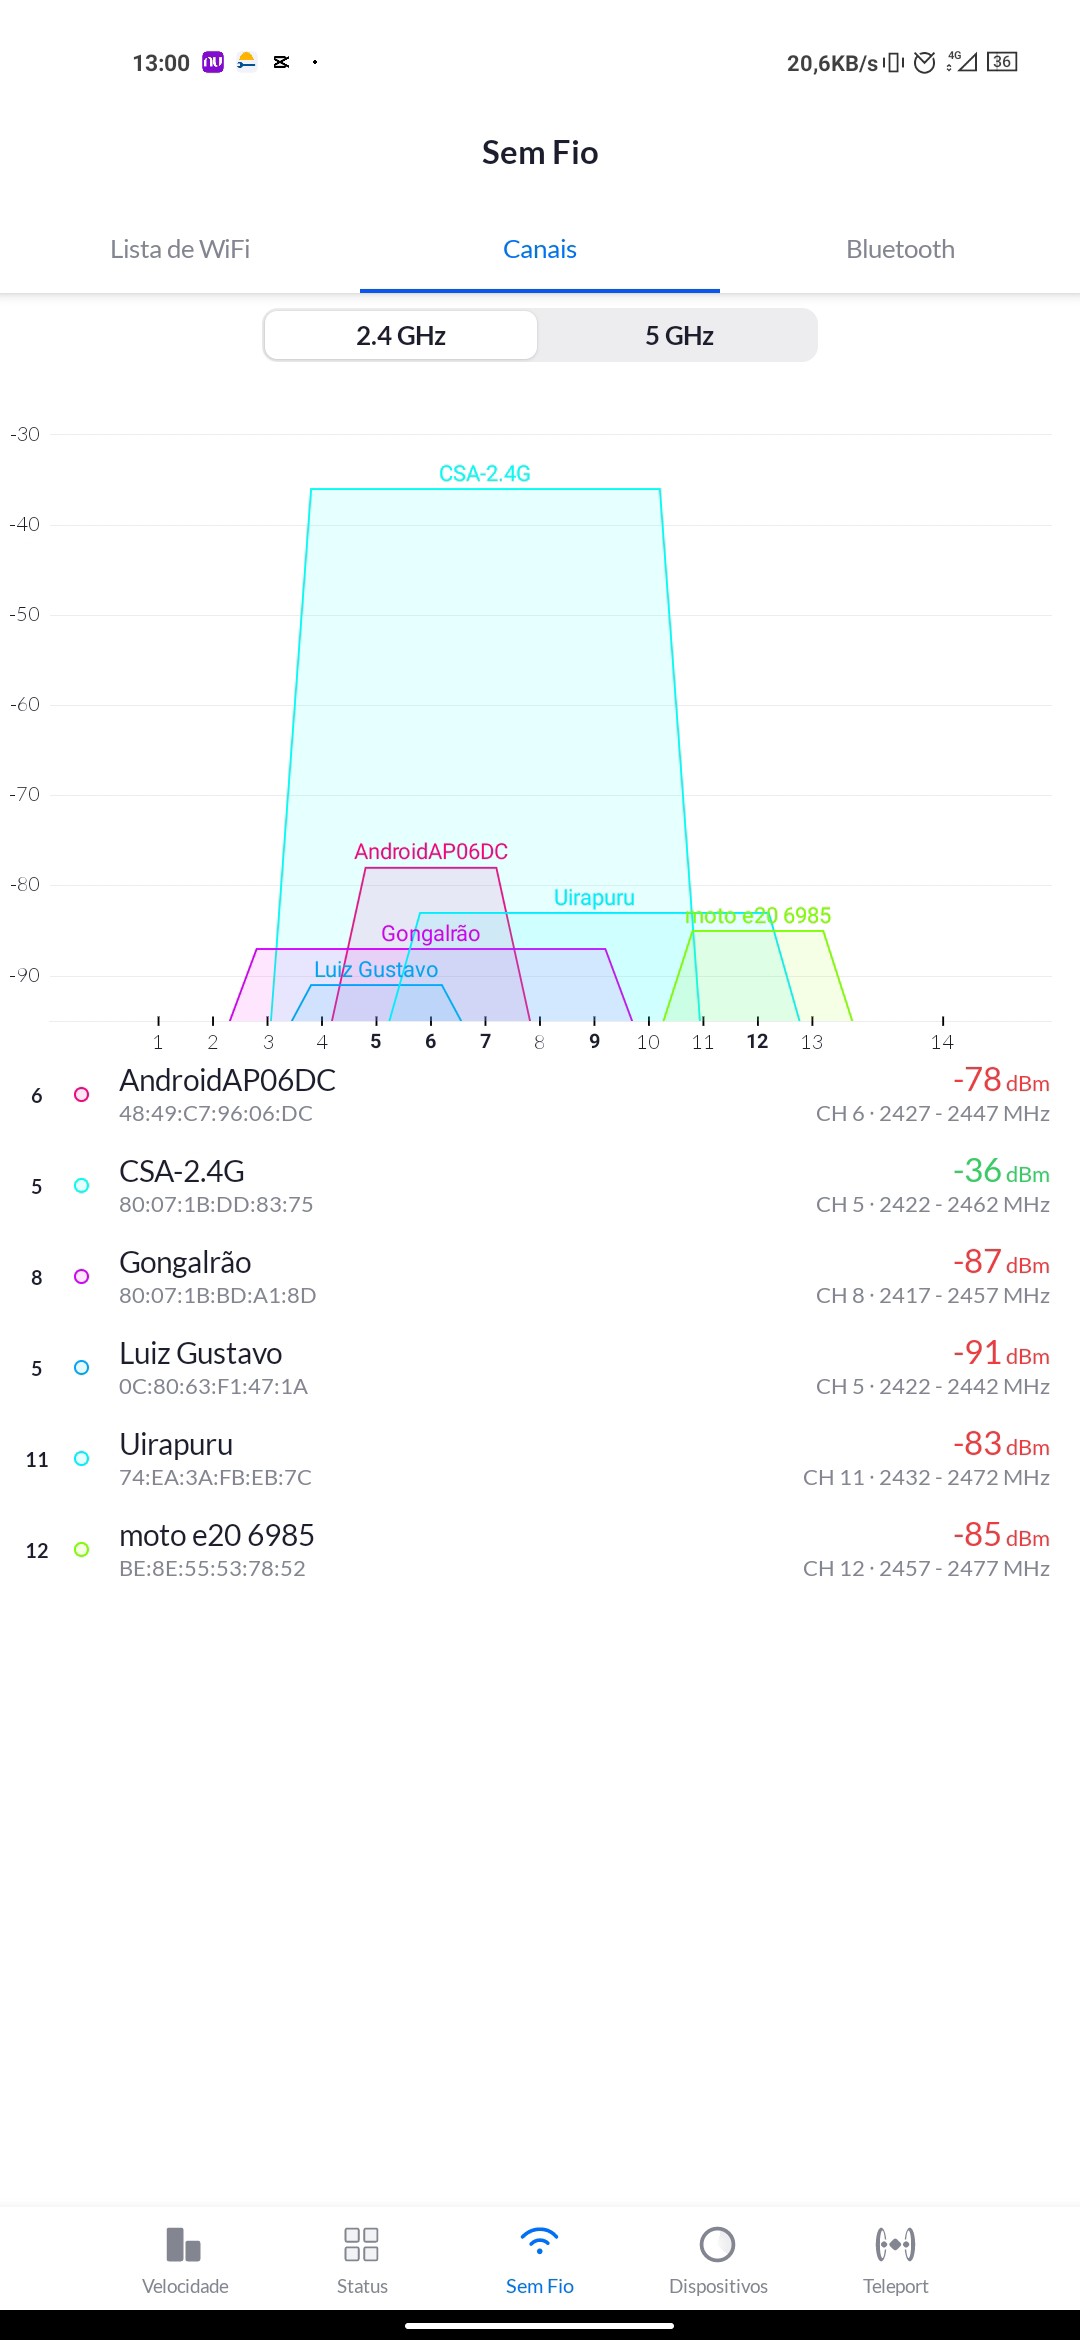
Task: Open the Velocidade speed test icon
Action: coord(184,2245)
